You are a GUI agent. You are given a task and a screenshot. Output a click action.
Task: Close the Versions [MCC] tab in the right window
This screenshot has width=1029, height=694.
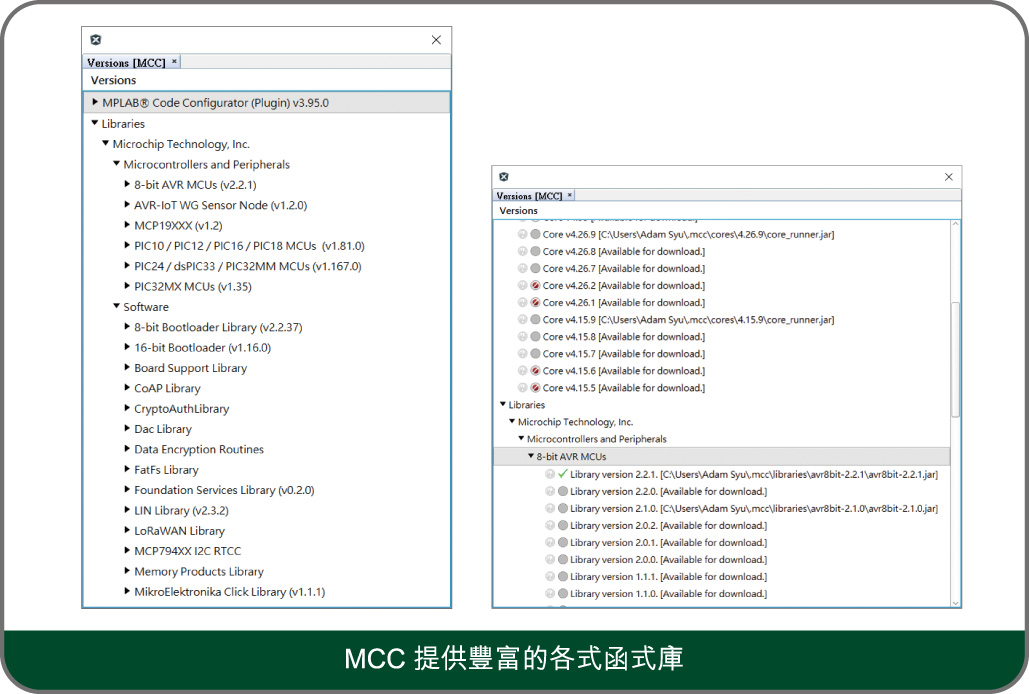tap(570, 196)
